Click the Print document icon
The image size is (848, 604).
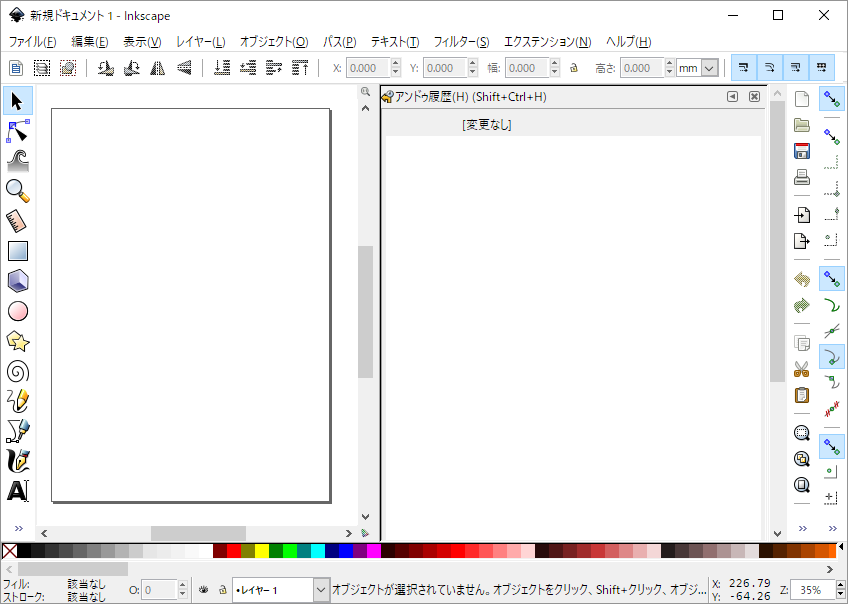(x=801, y=177)
